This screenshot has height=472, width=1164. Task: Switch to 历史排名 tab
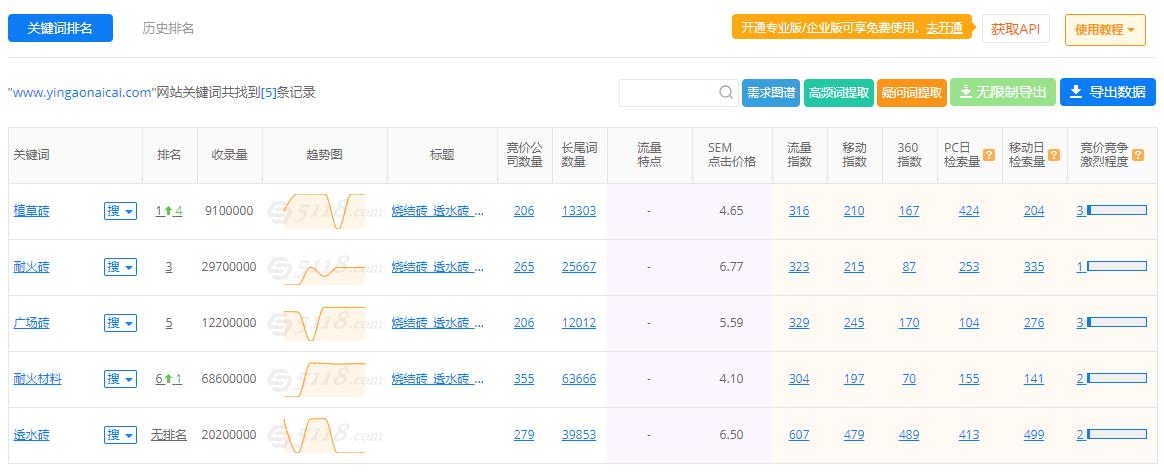(169, 28)
